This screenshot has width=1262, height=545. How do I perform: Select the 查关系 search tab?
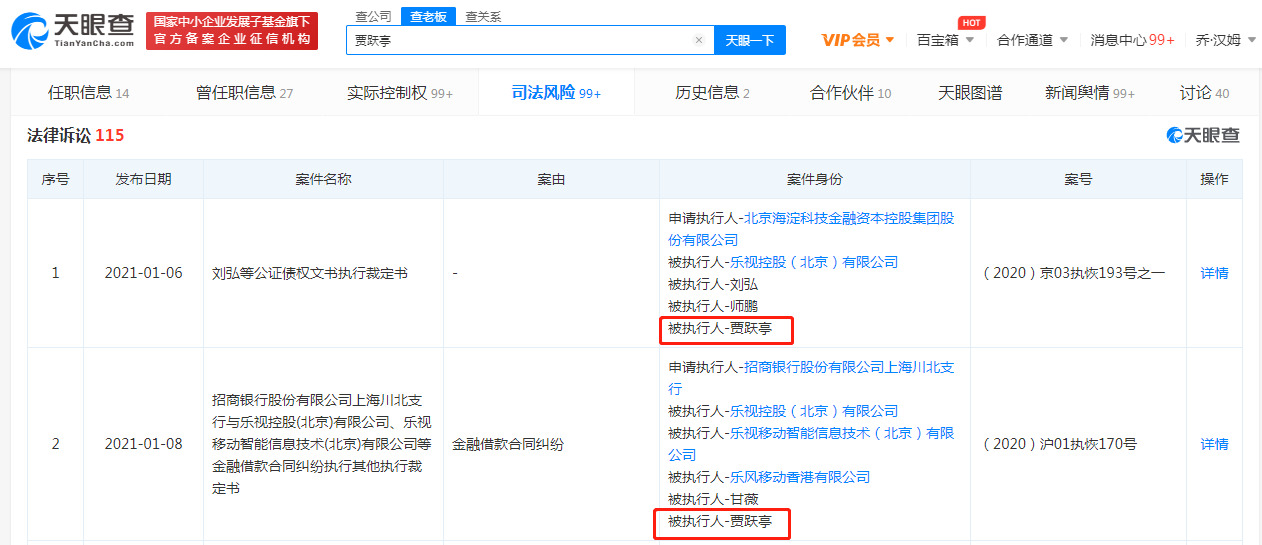pyautogui.click(x=484, y=16)
